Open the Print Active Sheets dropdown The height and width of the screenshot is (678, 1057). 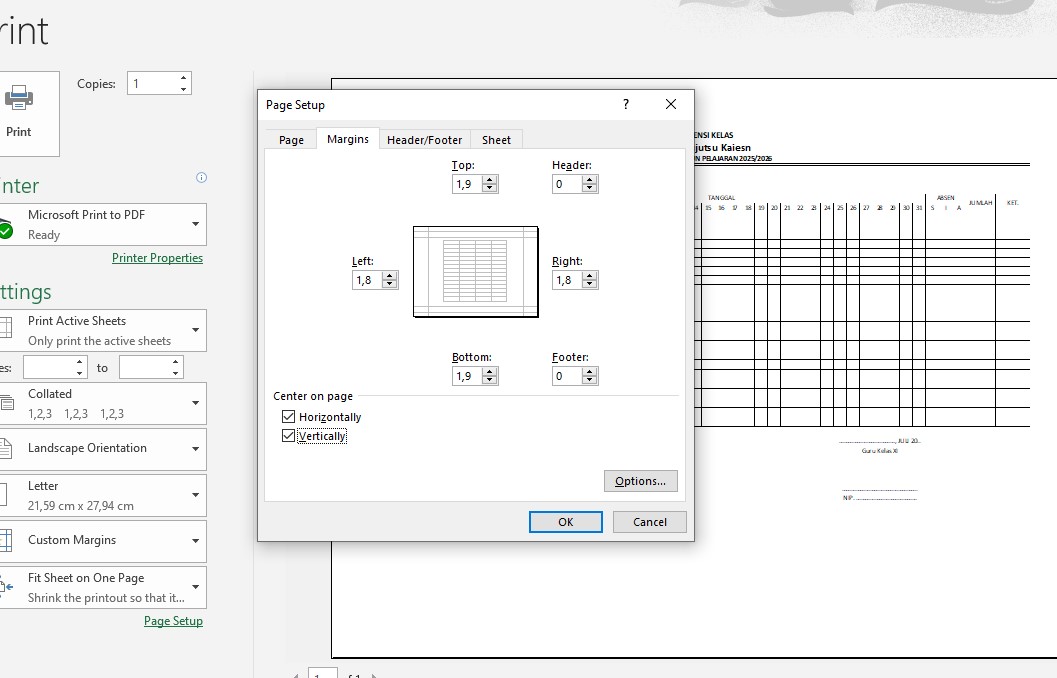[x=197, y=330]
